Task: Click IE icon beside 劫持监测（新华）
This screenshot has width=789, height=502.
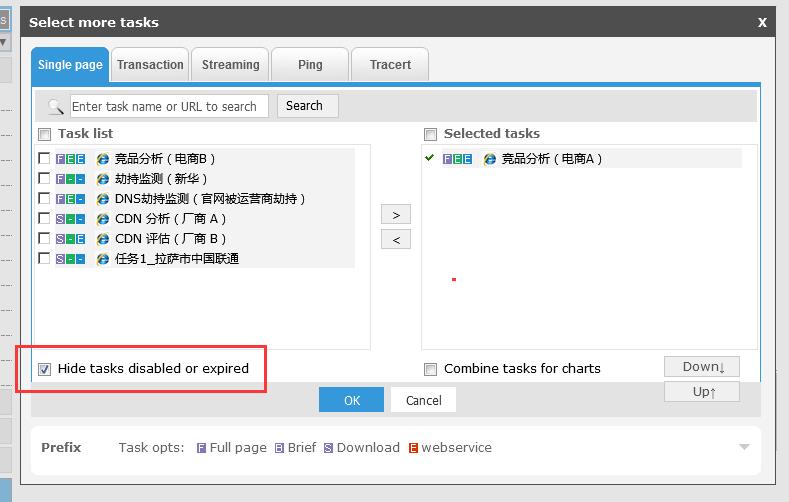Action: click(x=102, y=178)
